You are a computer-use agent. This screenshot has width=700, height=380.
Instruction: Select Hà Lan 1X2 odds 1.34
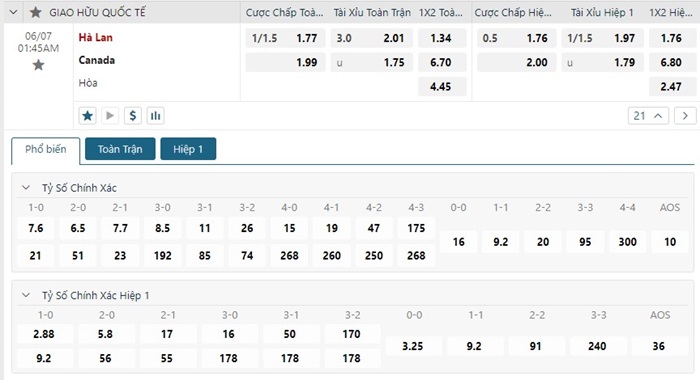coord(441,38)
